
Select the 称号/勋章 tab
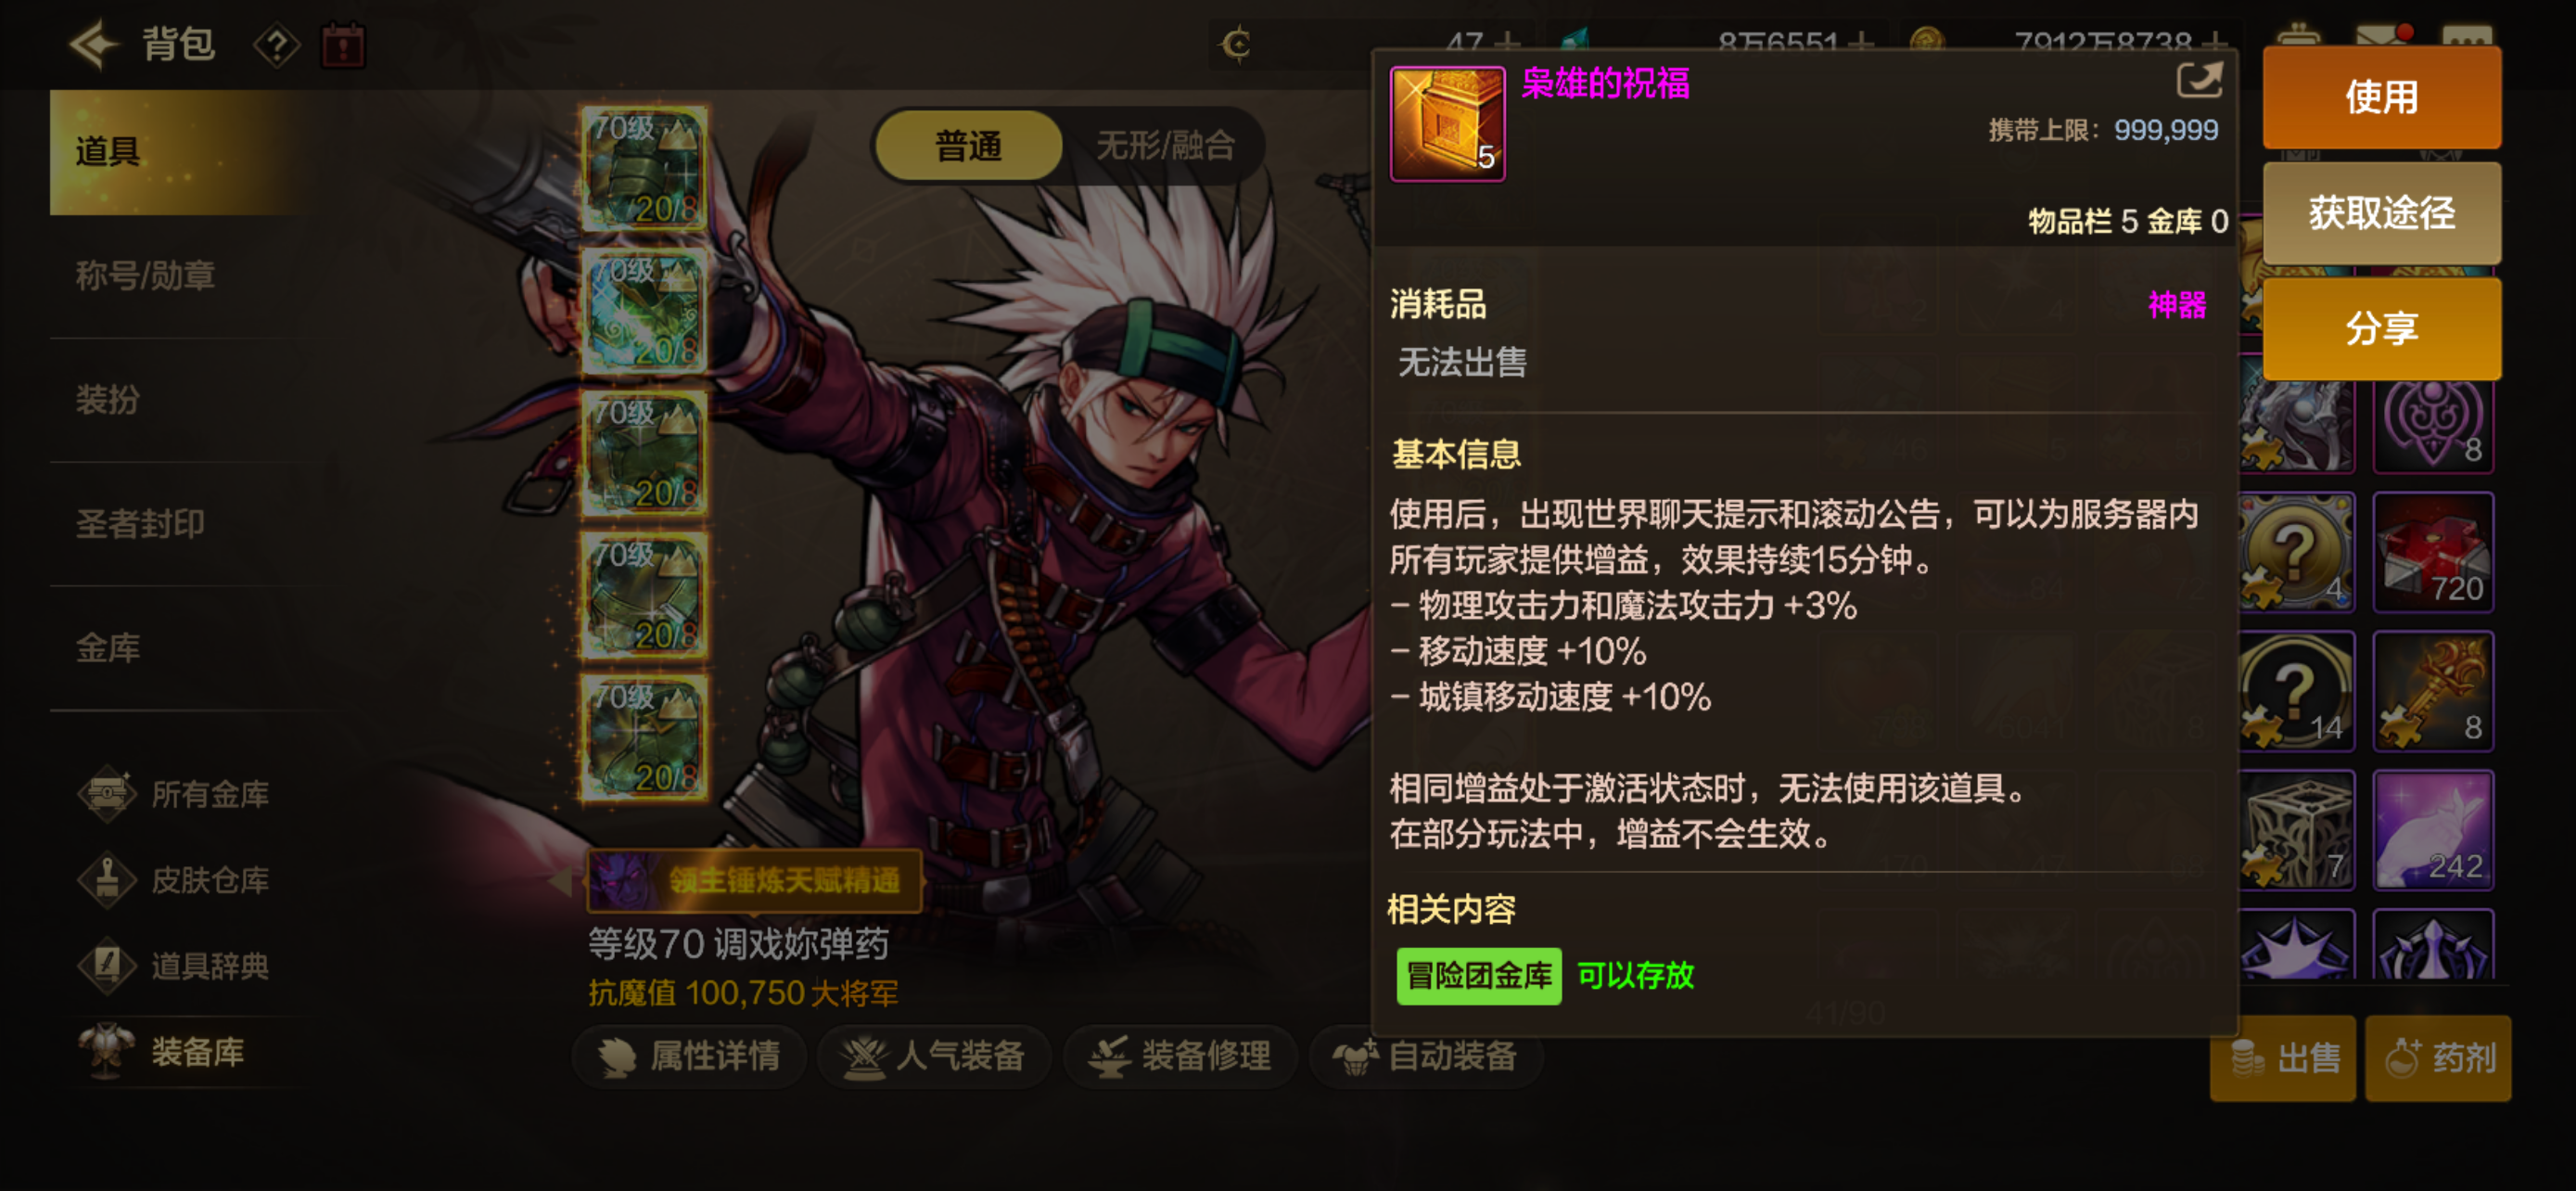146,275
